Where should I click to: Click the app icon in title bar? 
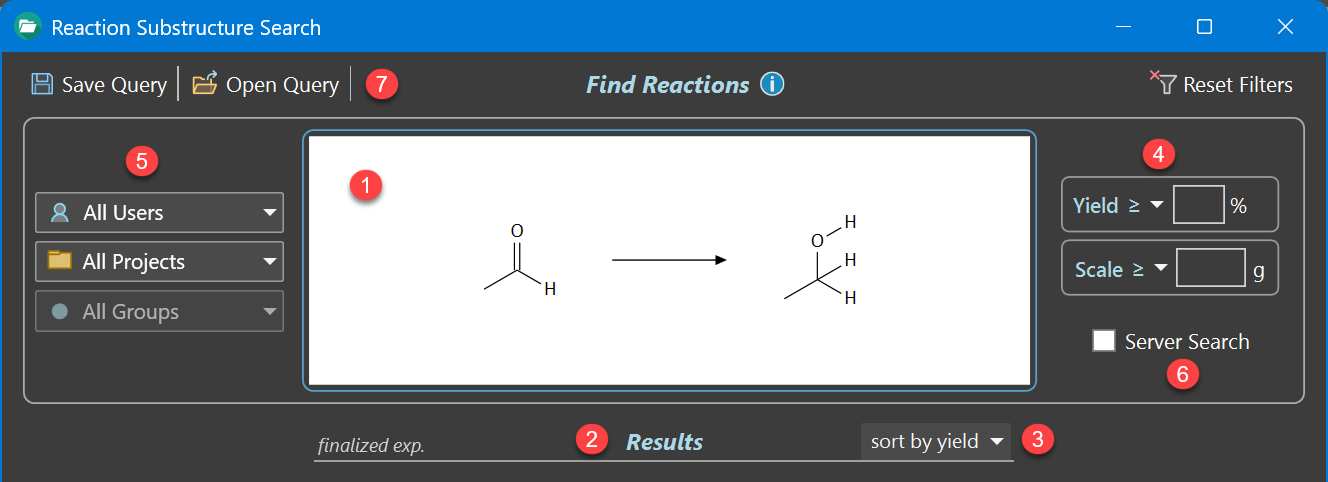click(27, 26)
